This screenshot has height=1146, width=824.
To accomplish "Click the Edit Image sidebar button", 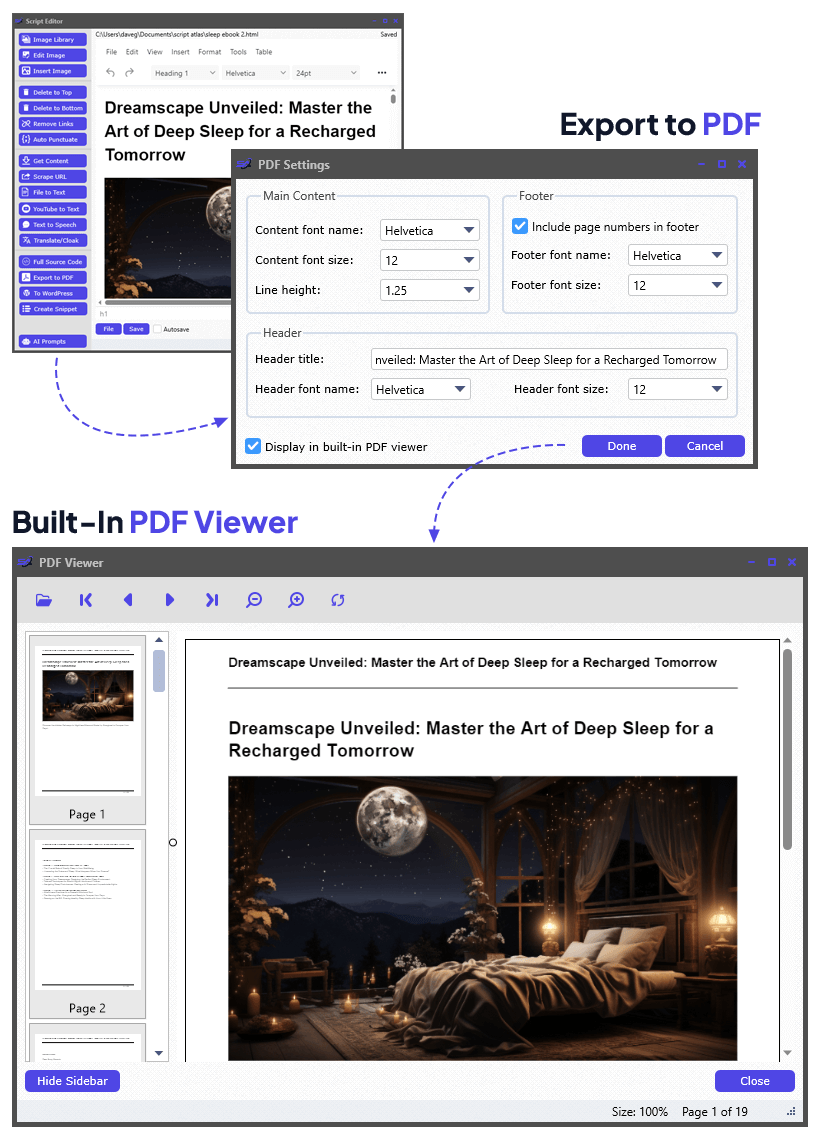I will click(x=53, y=56).
